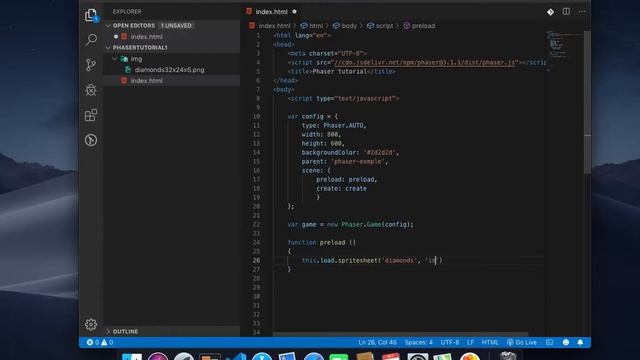
Task: Open the Source Control view
Action: (x=91, y=65)
